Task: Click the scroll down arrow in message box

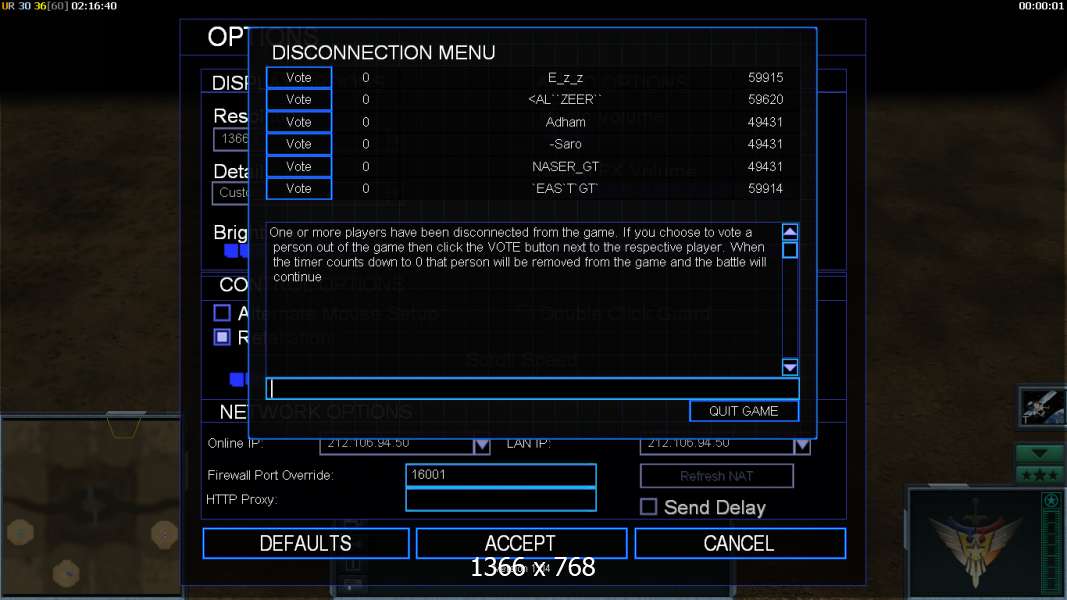Action: [x=790, y=367]
